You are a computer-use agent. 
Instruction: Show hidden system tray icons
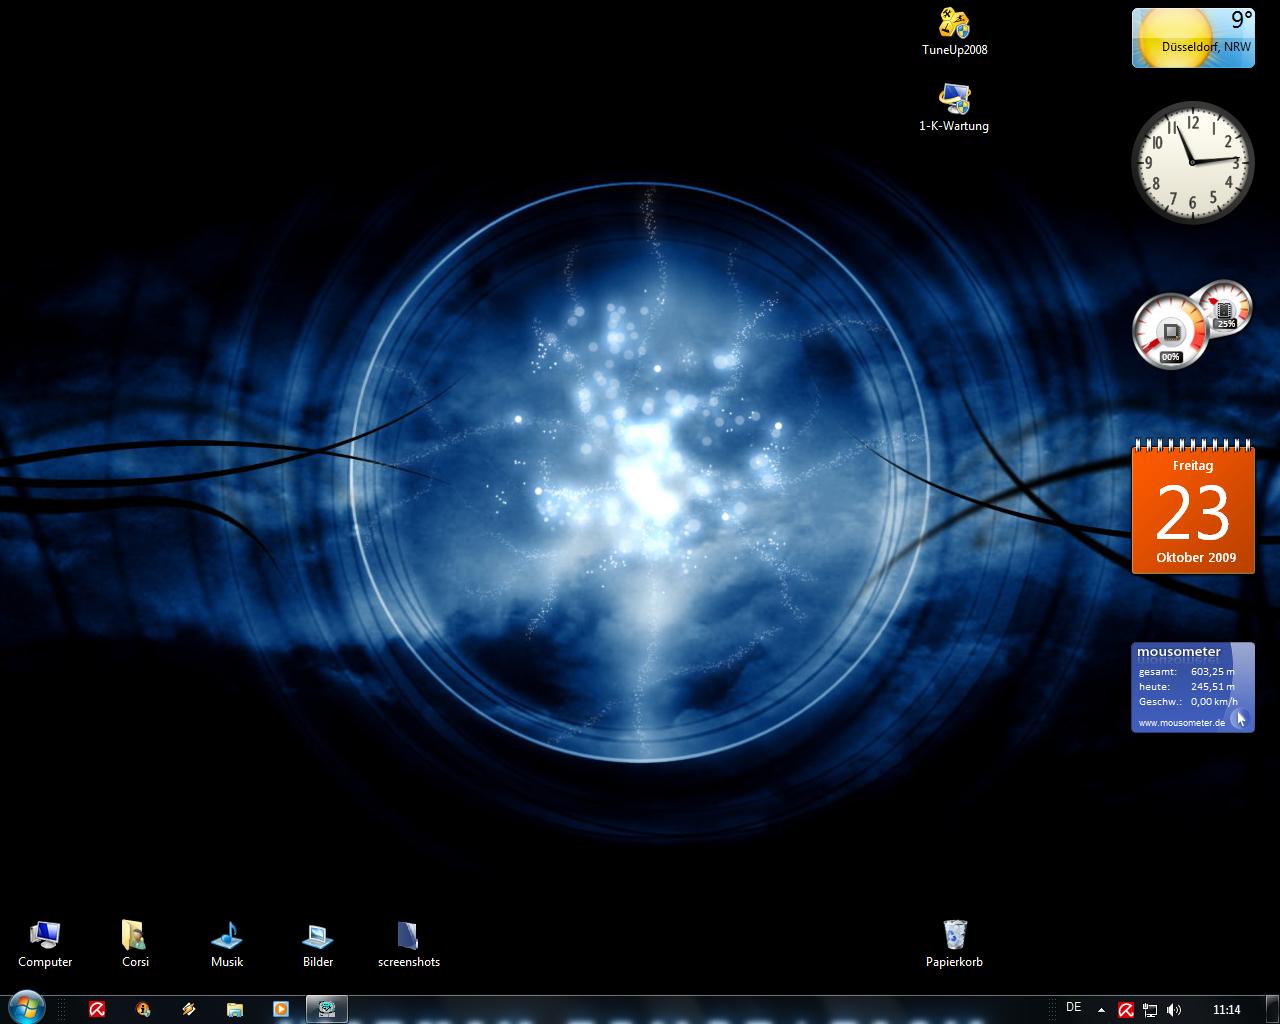(1101, 1010)
